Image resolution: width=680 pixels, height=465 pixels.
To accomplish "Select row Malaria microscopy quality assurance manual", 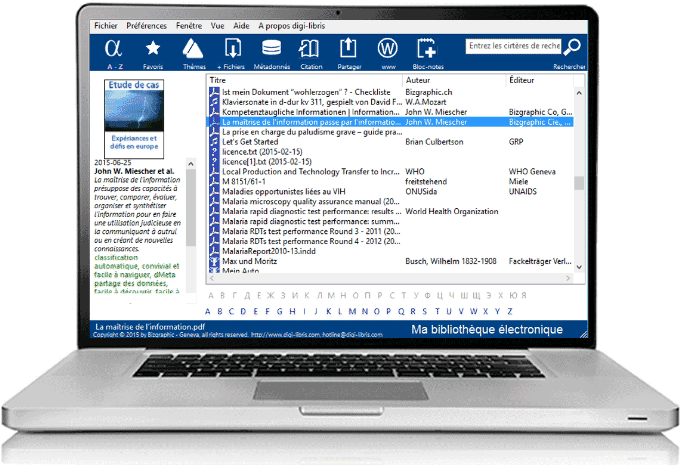I will (390, 202).
